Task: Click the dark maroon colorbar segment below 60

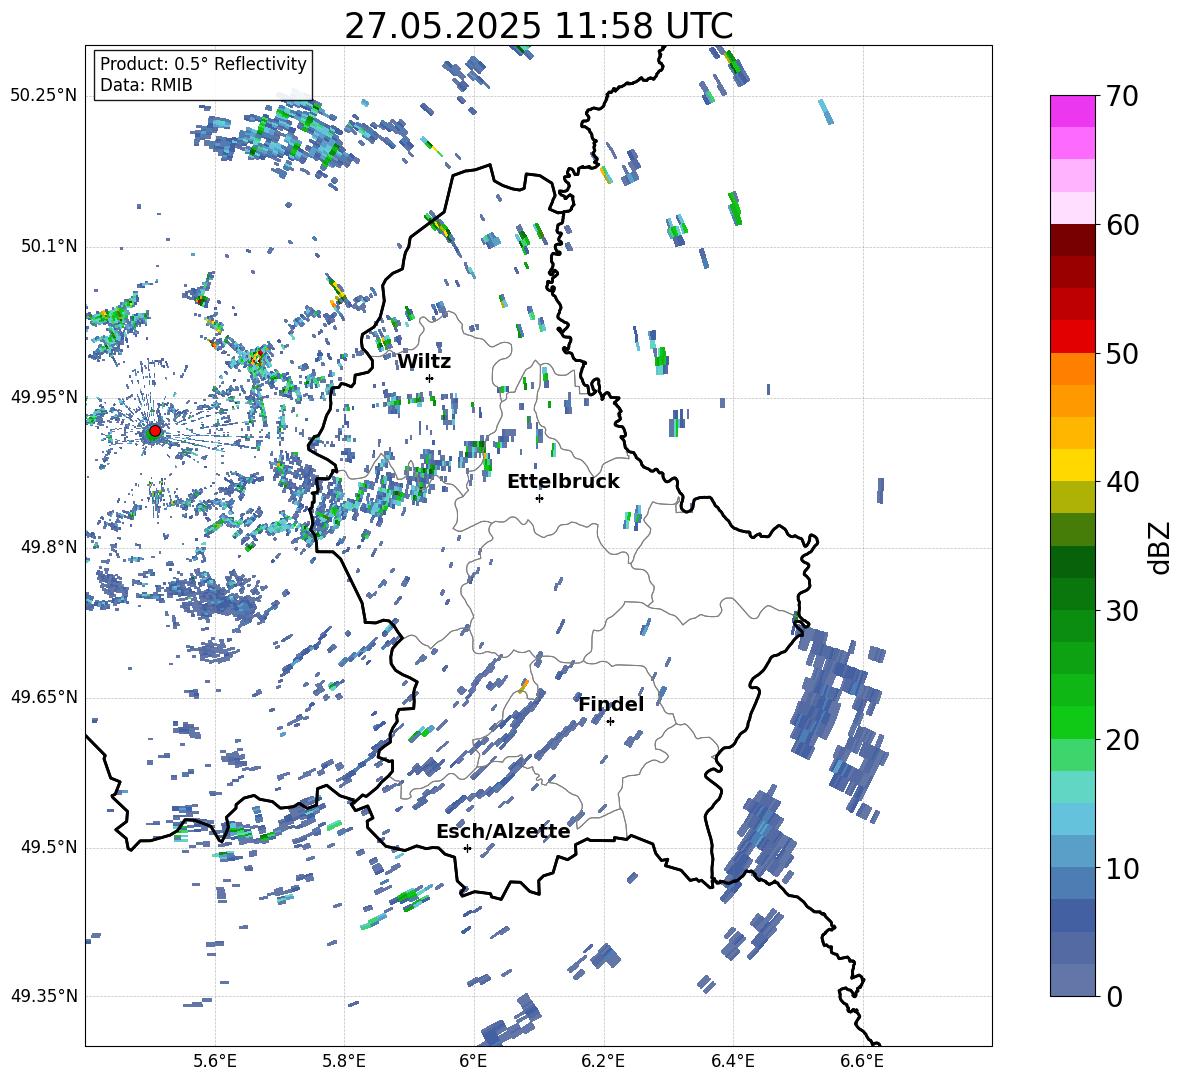Action: (x=1073, y=240)
